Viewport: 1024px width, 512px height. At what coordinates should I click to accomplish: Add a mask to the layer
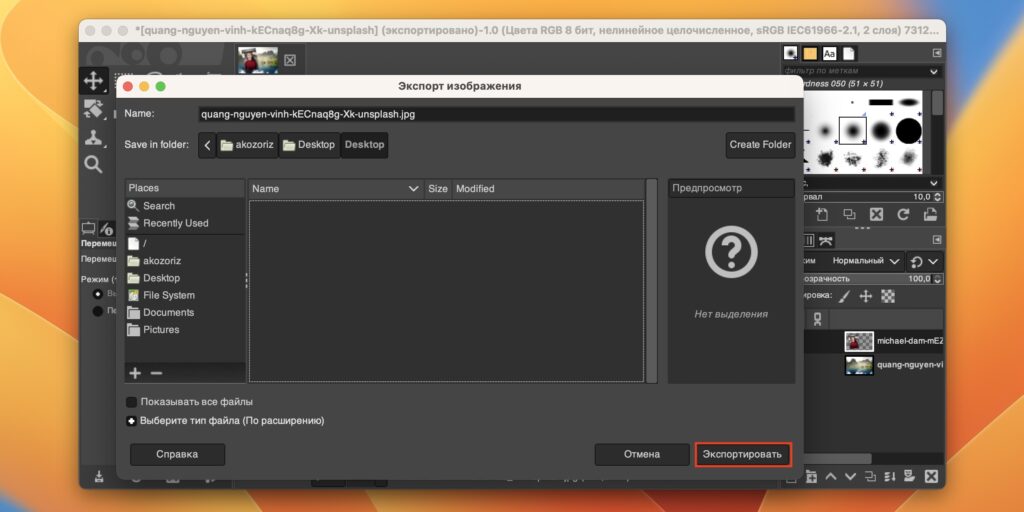pyautogui.click(x=910, y=476)
